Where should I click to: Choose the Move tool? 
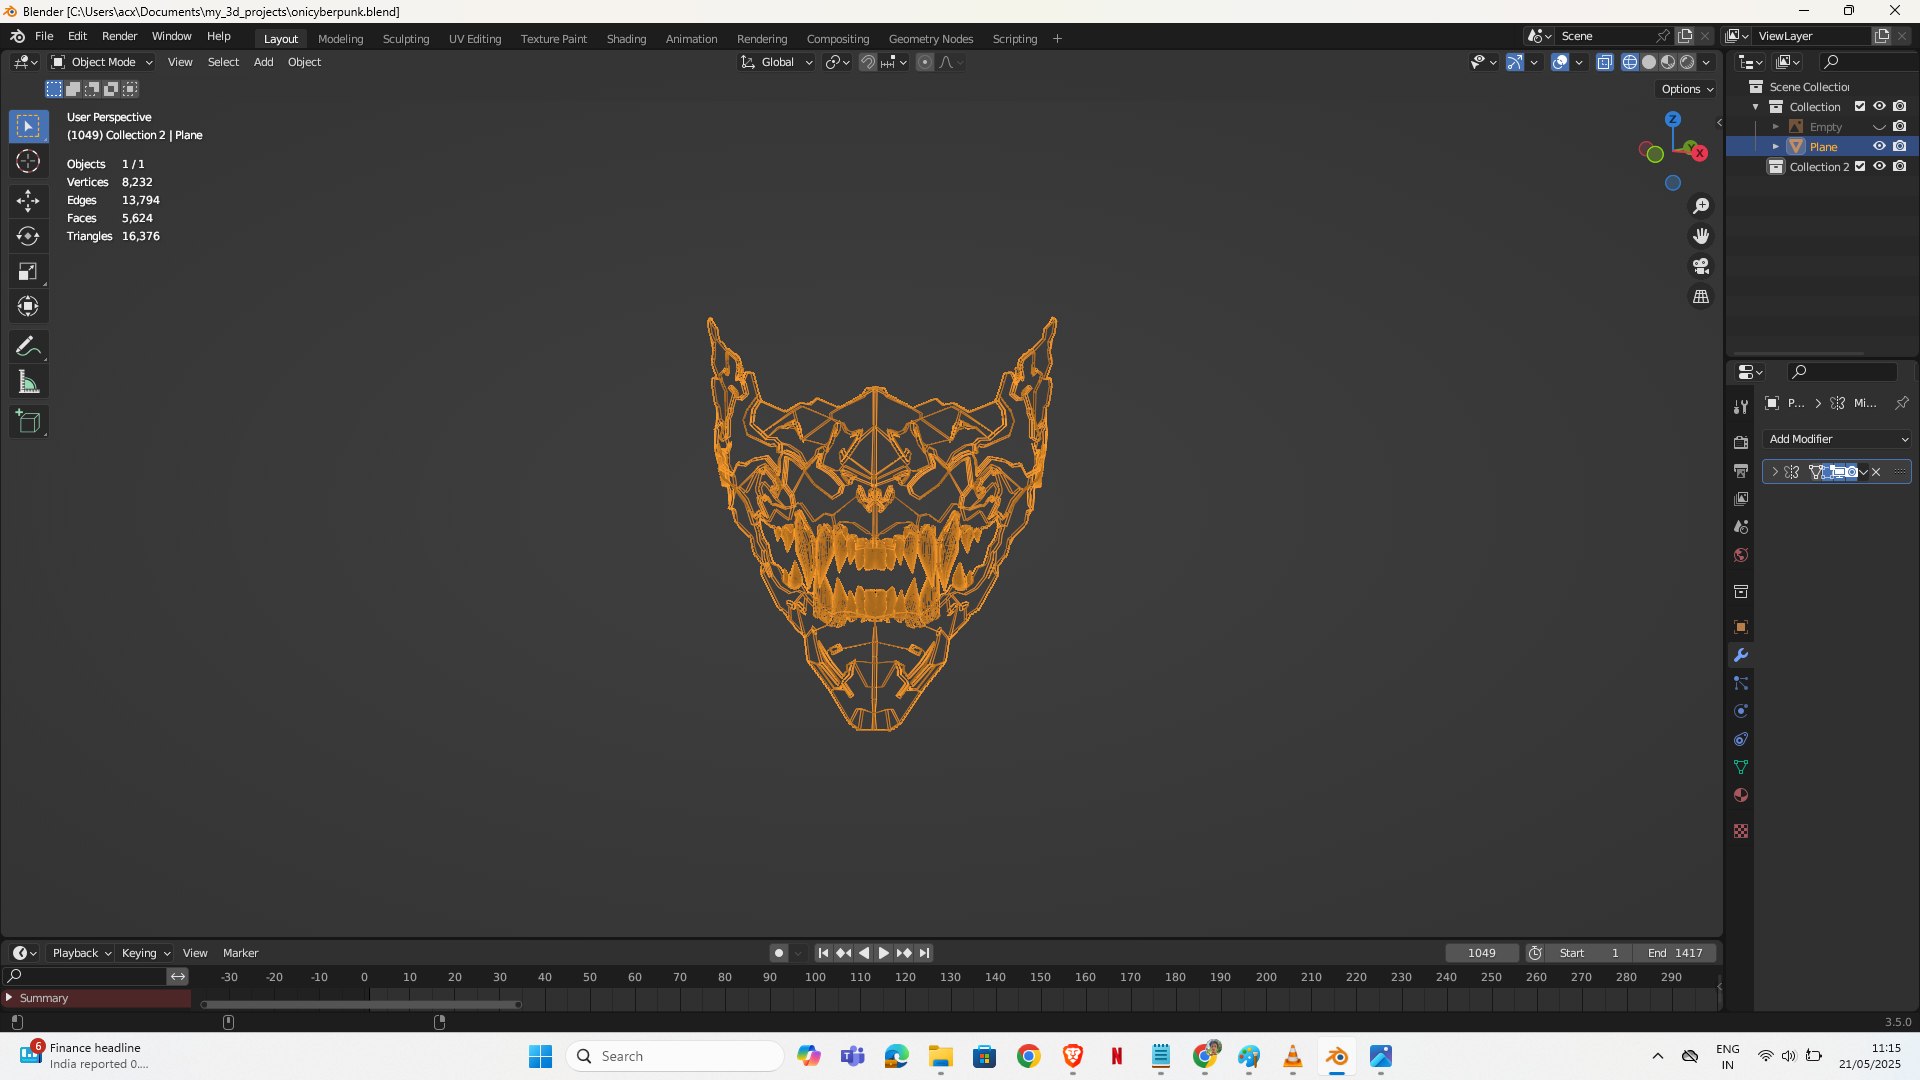click(x=28, y=201)
